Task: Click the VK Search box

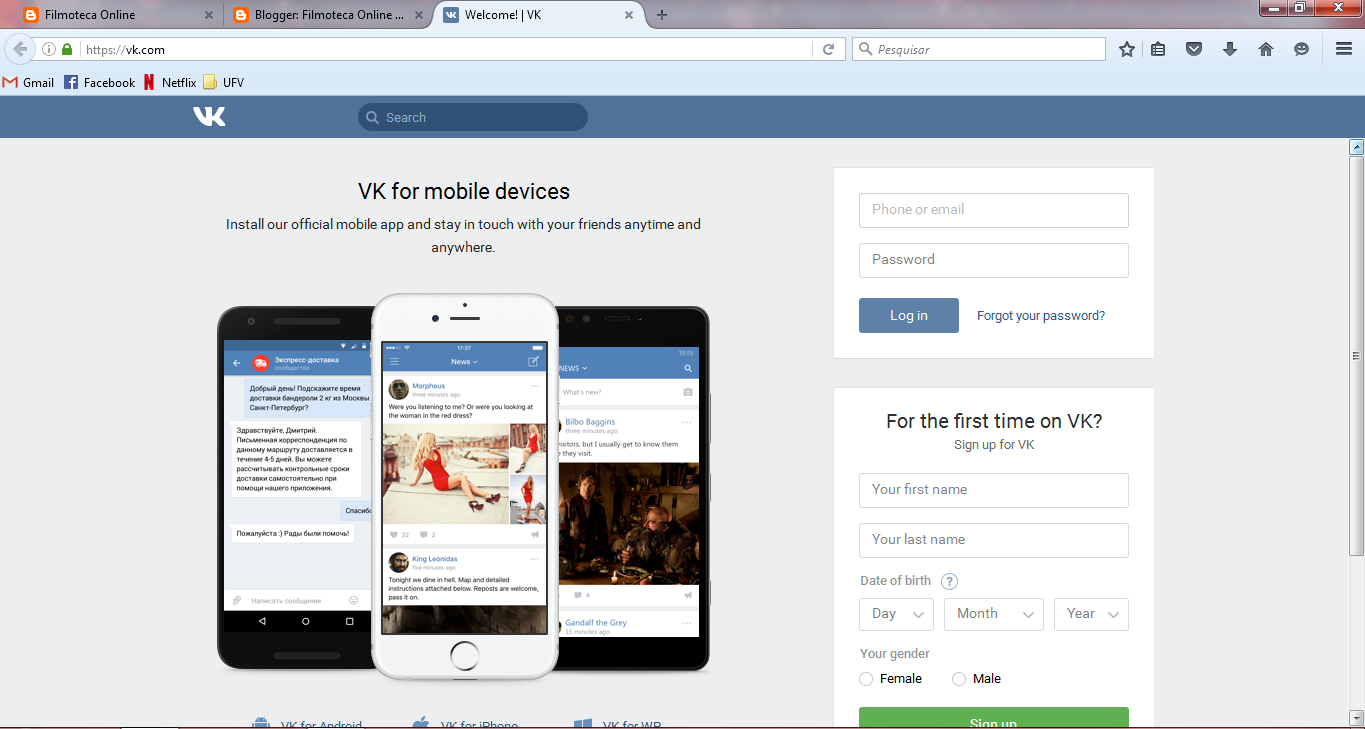Action: (473, 117)
